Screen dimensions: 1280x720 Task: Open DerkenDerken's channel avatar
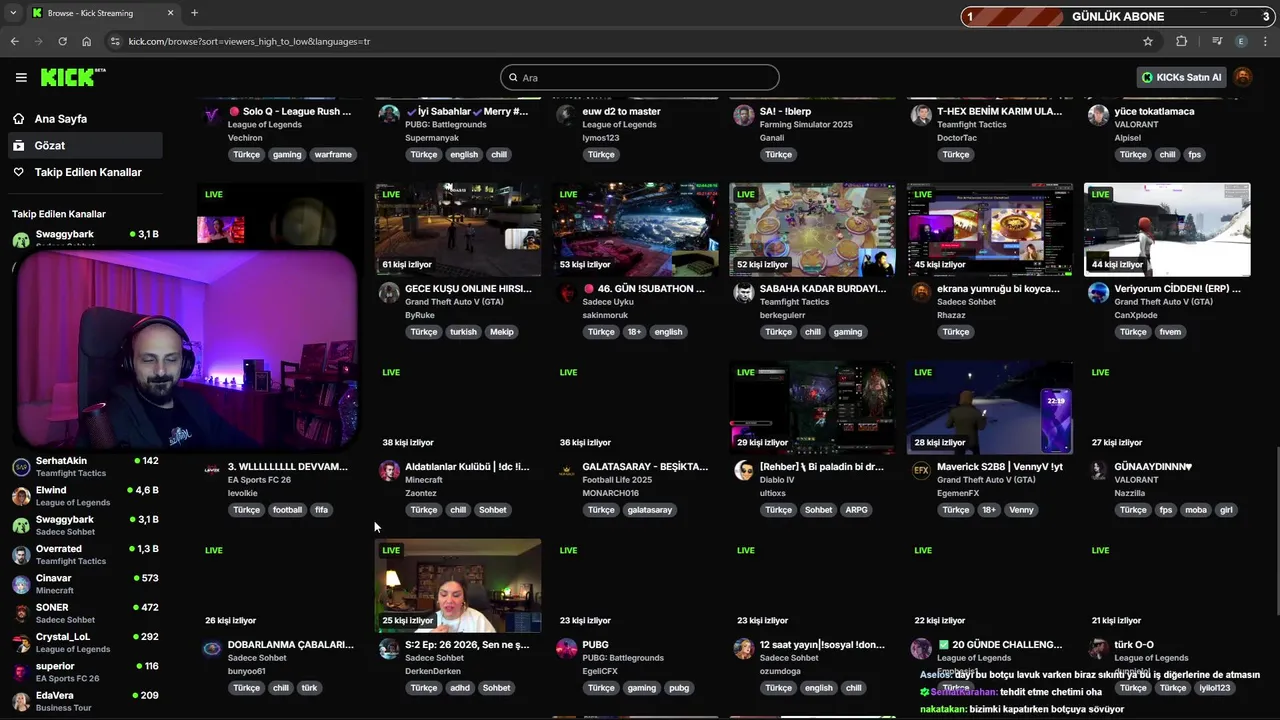pos(389,648)
